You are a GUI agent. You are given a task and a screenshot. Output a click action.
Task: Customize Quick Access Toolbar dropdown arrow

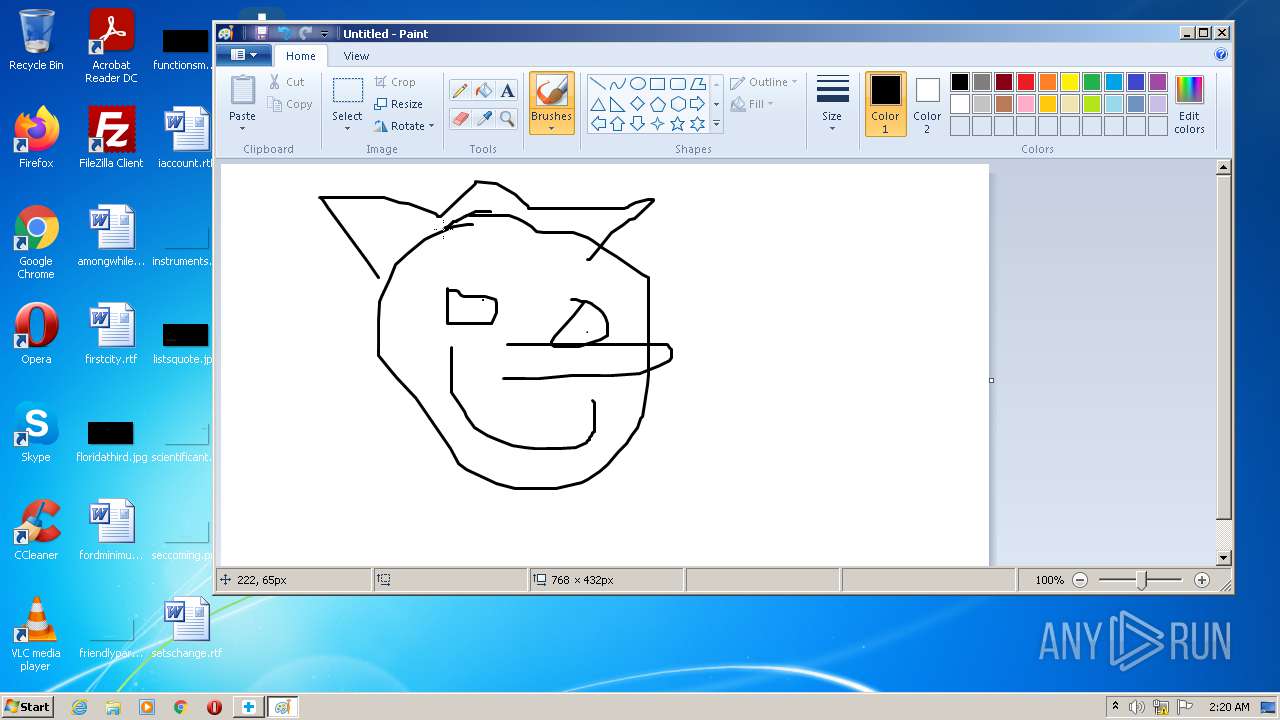(324, 34)
